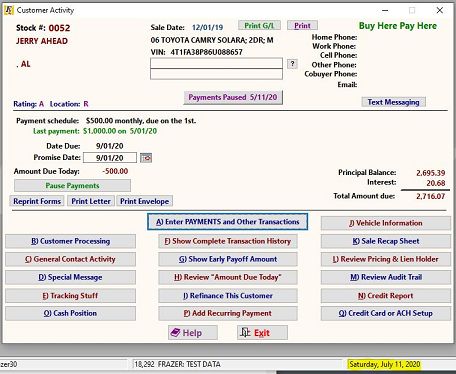
Task: Choose I) Refinance This Customer
Action: [228, 295]
